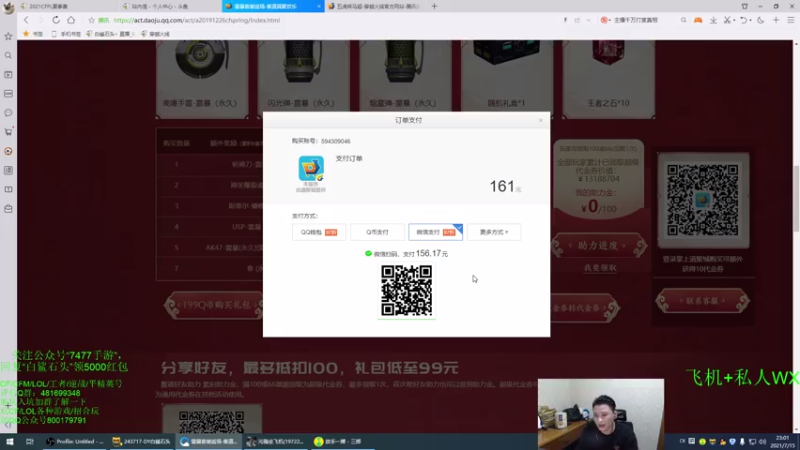The height and width of the screenshot is (450, 800).
Task: Open the hamburger main menu in browser
Action: coord(790,20)
